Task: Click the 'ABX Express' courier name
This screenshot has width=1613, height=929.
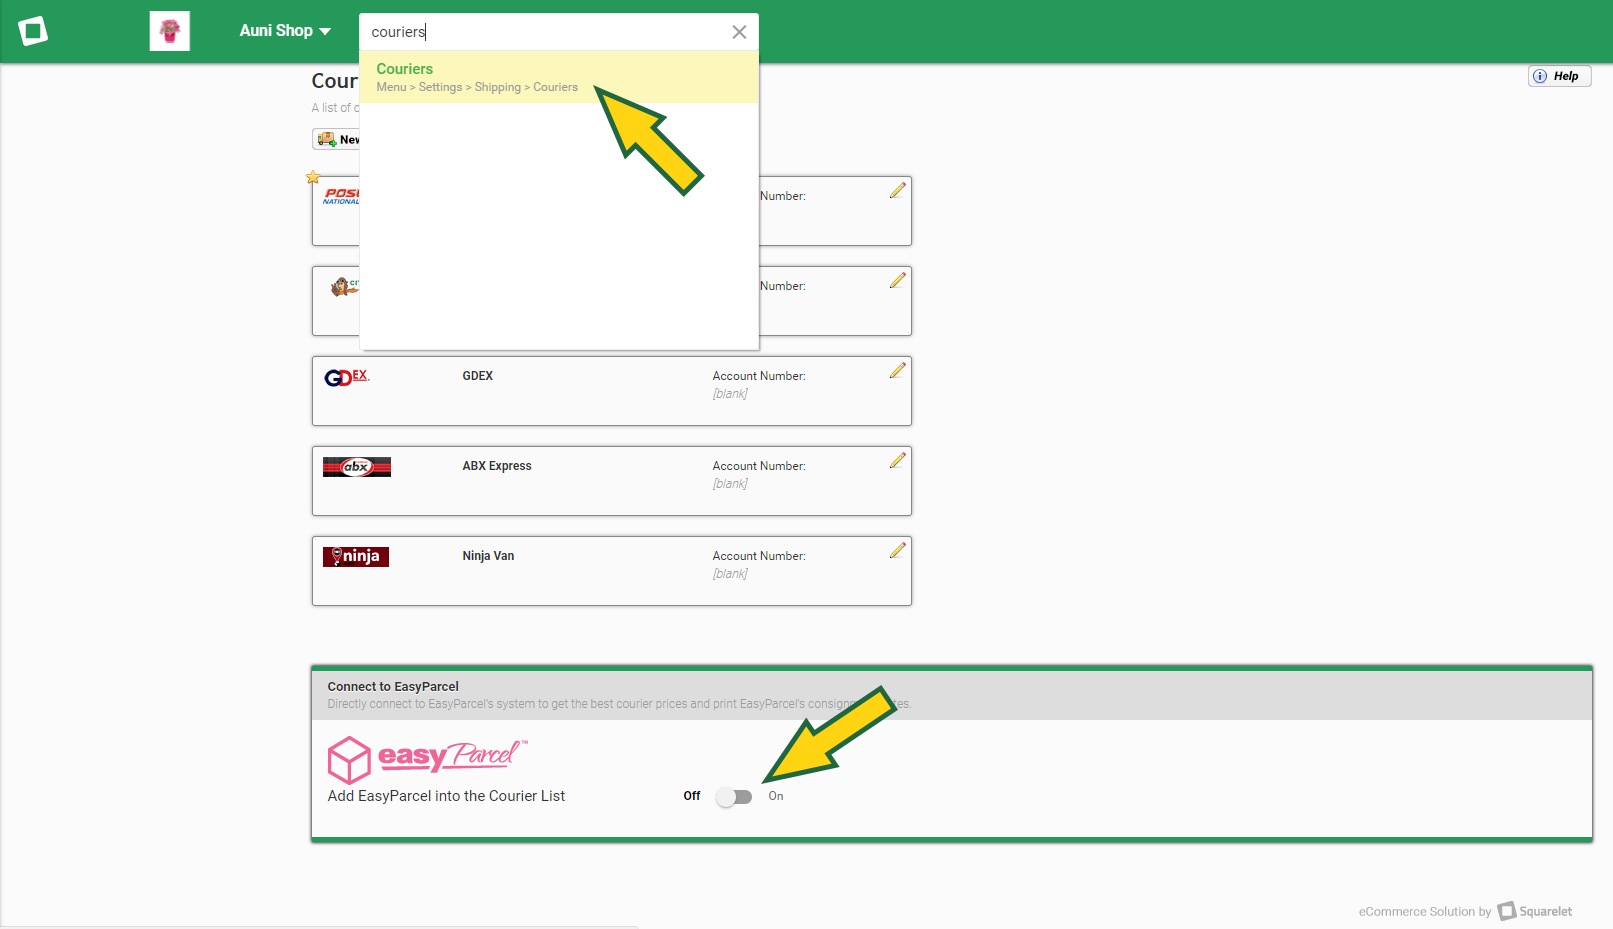Action: [x=497, y=466]
